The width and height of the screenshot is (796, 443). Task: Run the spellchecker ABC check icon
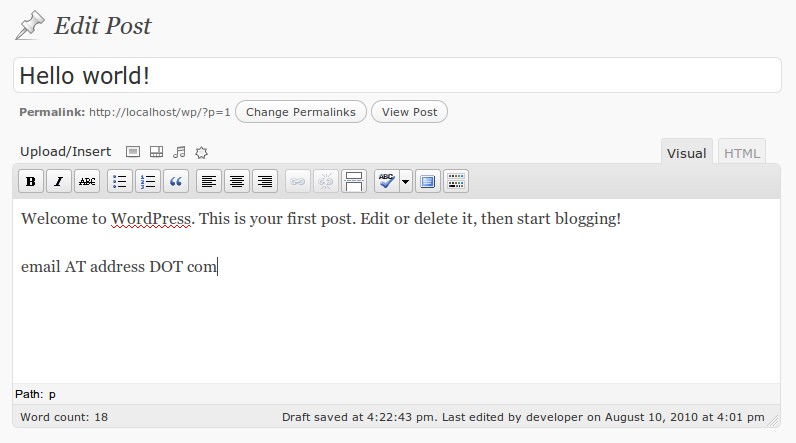386,181
